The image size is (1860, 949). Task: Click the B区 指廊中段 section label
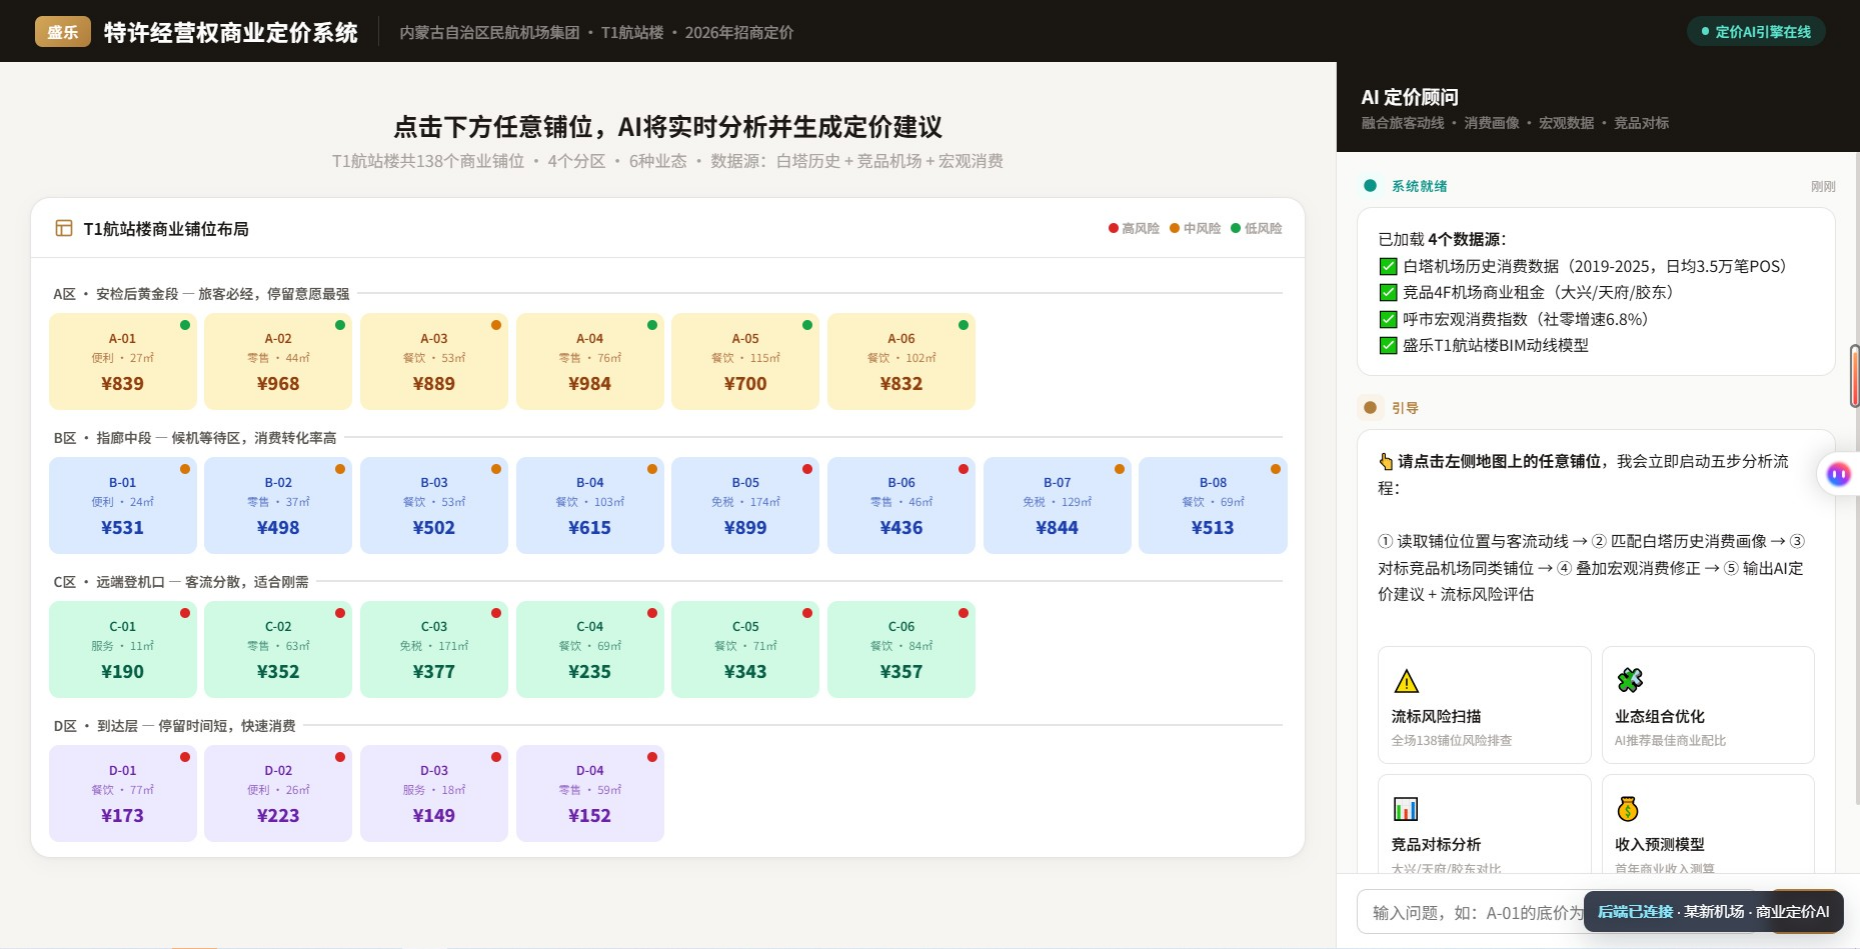coord(195,438)
